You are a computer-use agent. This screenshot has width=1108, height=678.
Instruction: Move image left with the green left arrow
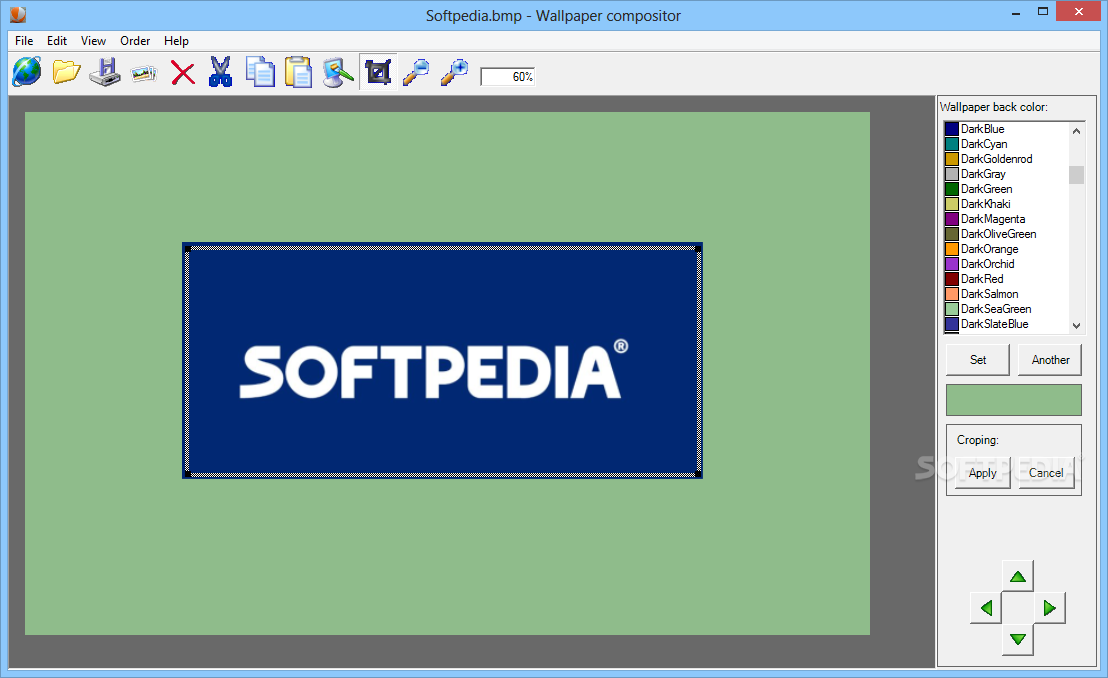coord(986,608)
